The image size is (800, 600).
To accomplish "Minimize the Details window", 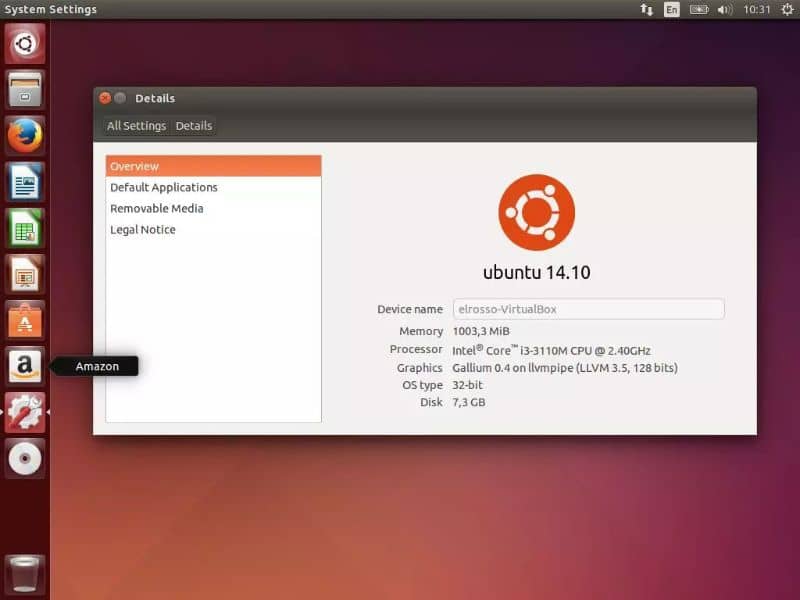I will [120, 98].
